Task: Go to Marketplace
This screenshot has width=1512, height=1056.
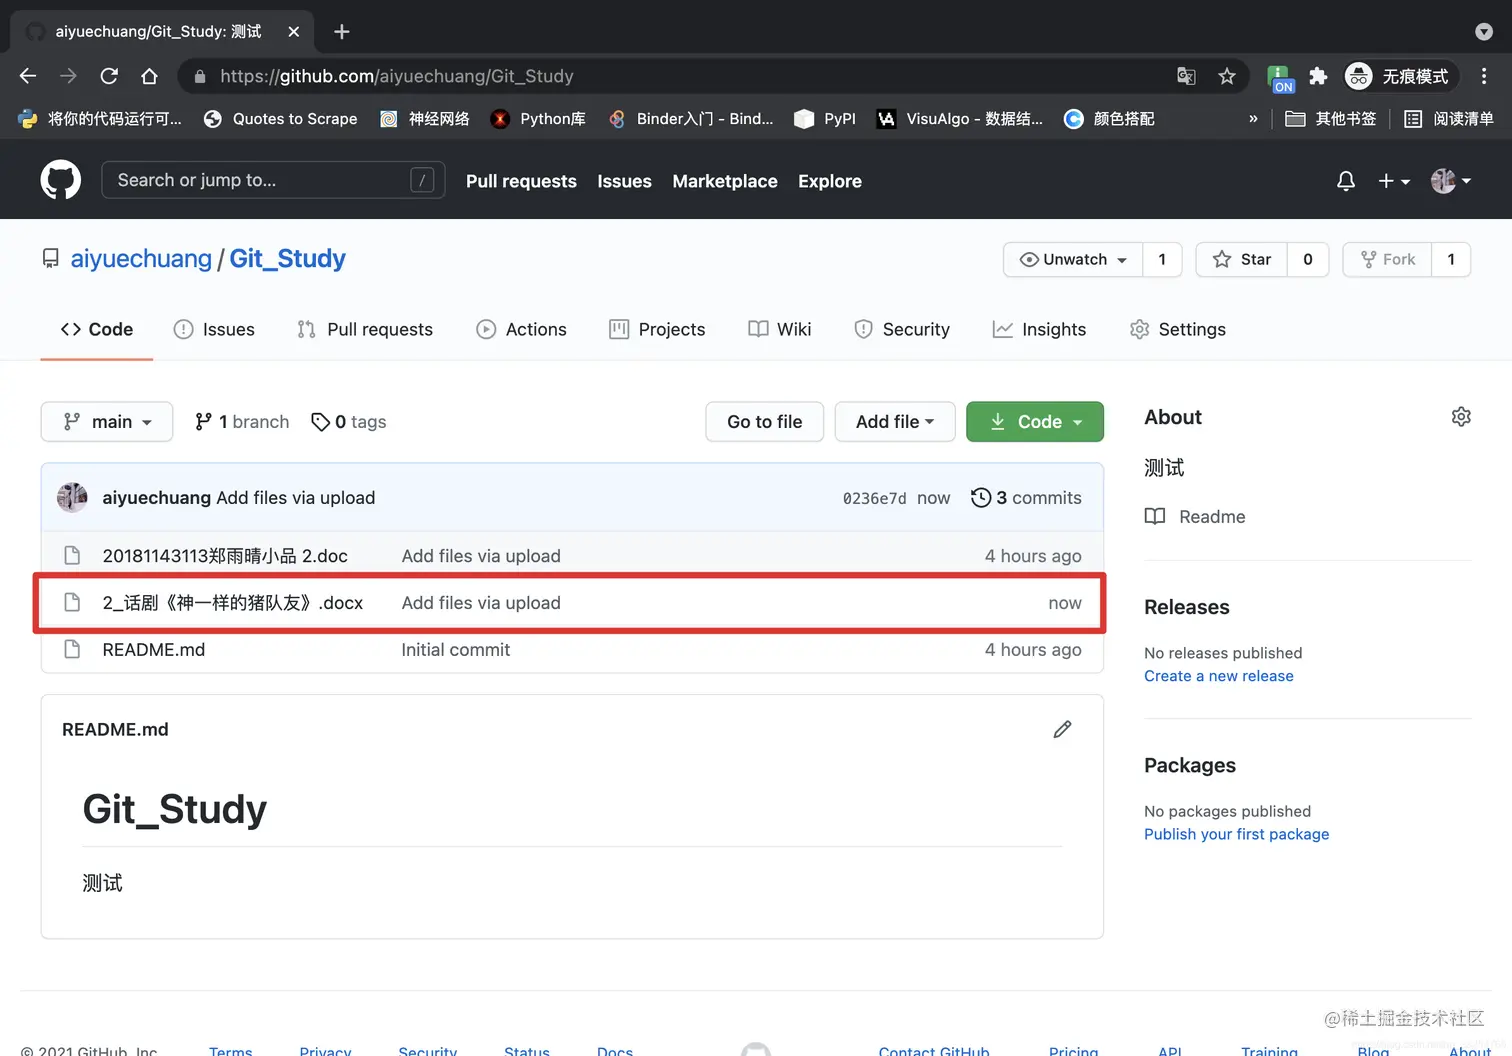Action: coord(725,181)
